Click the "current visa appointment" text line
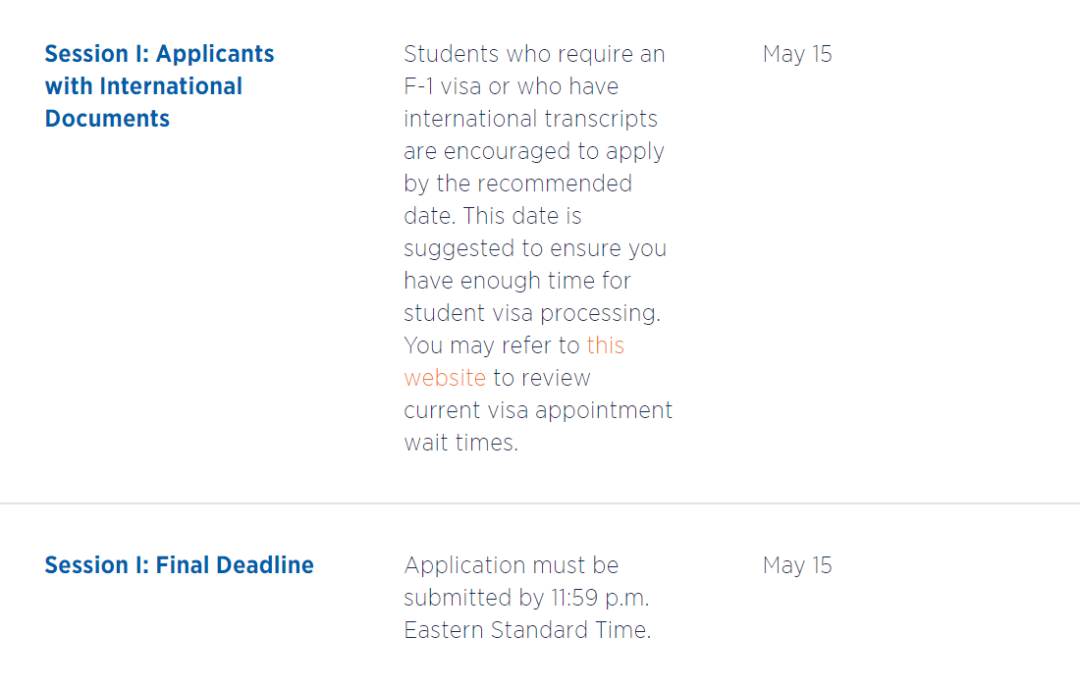1080x688 pixels. [x=538, y=410]
